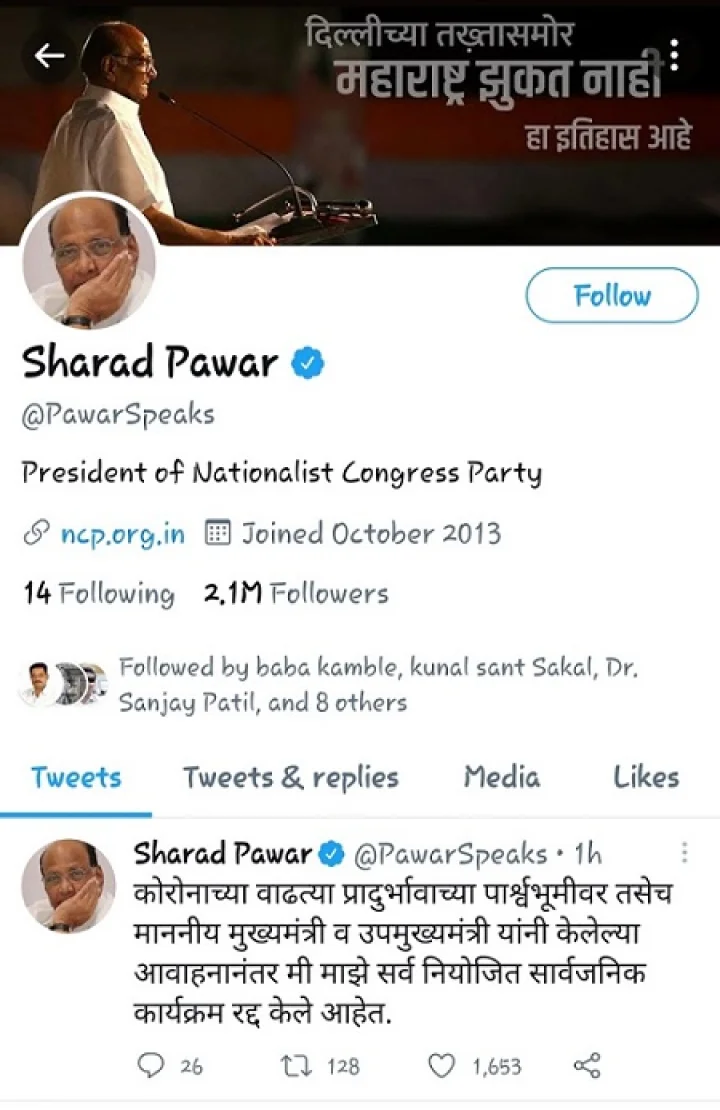Tap the link chain icon beside the website

pos(36,533)
